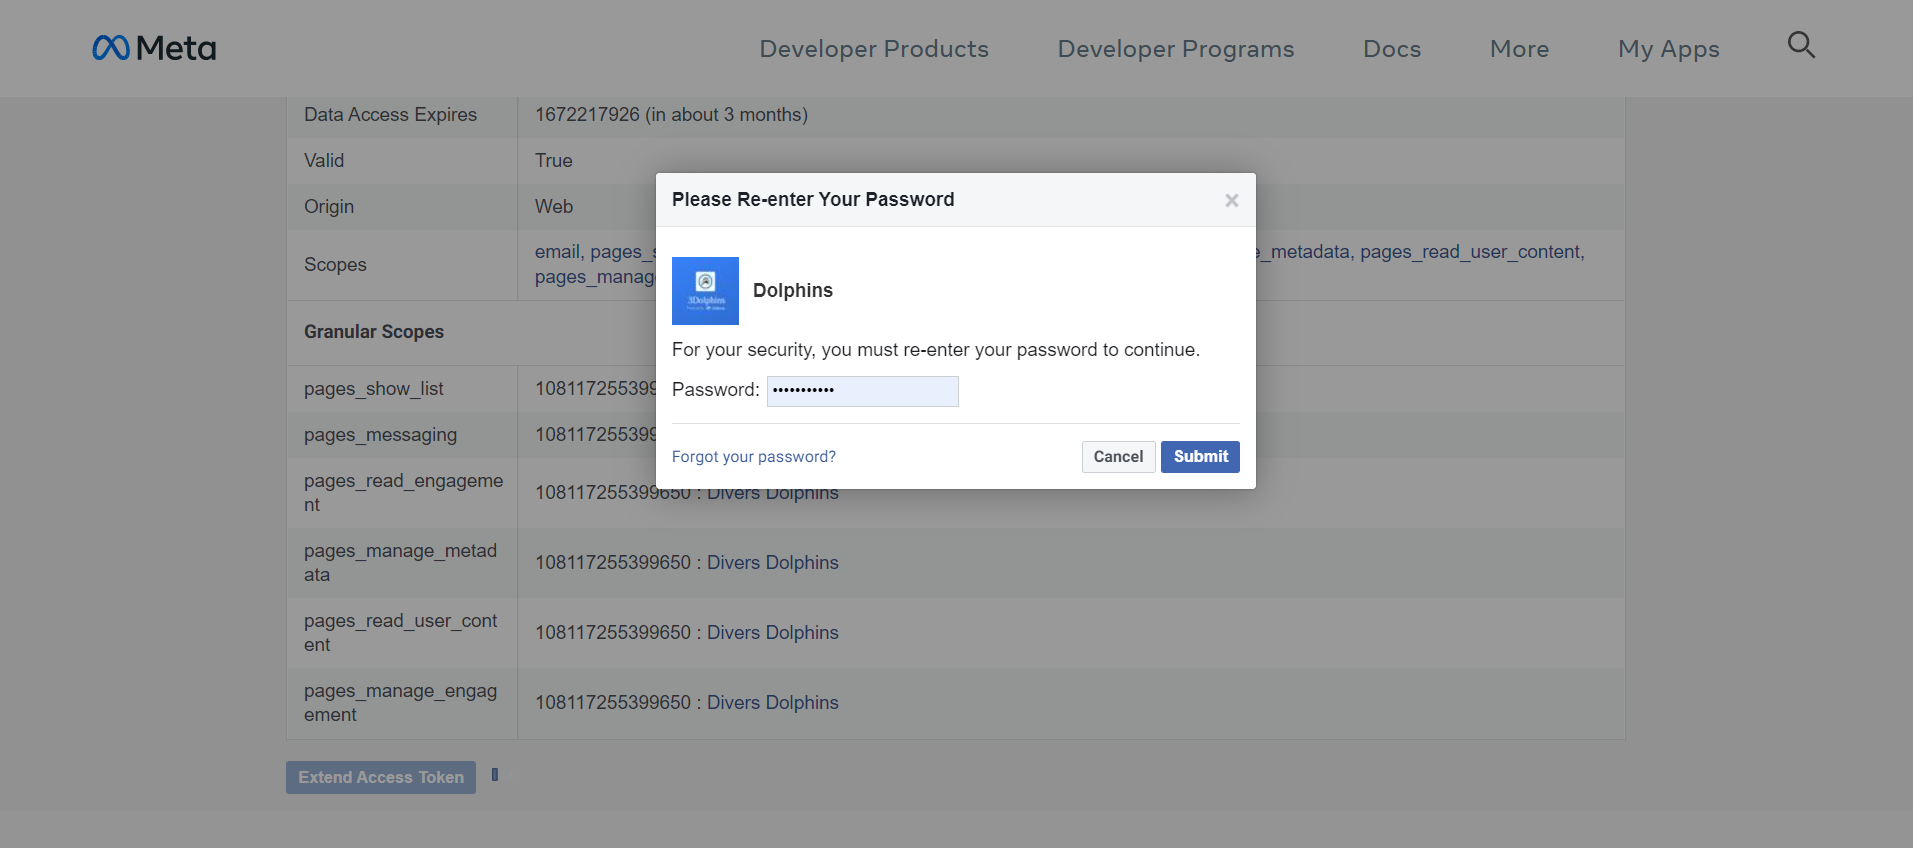Click the Extend Access Token button

(x=380, y=778)
